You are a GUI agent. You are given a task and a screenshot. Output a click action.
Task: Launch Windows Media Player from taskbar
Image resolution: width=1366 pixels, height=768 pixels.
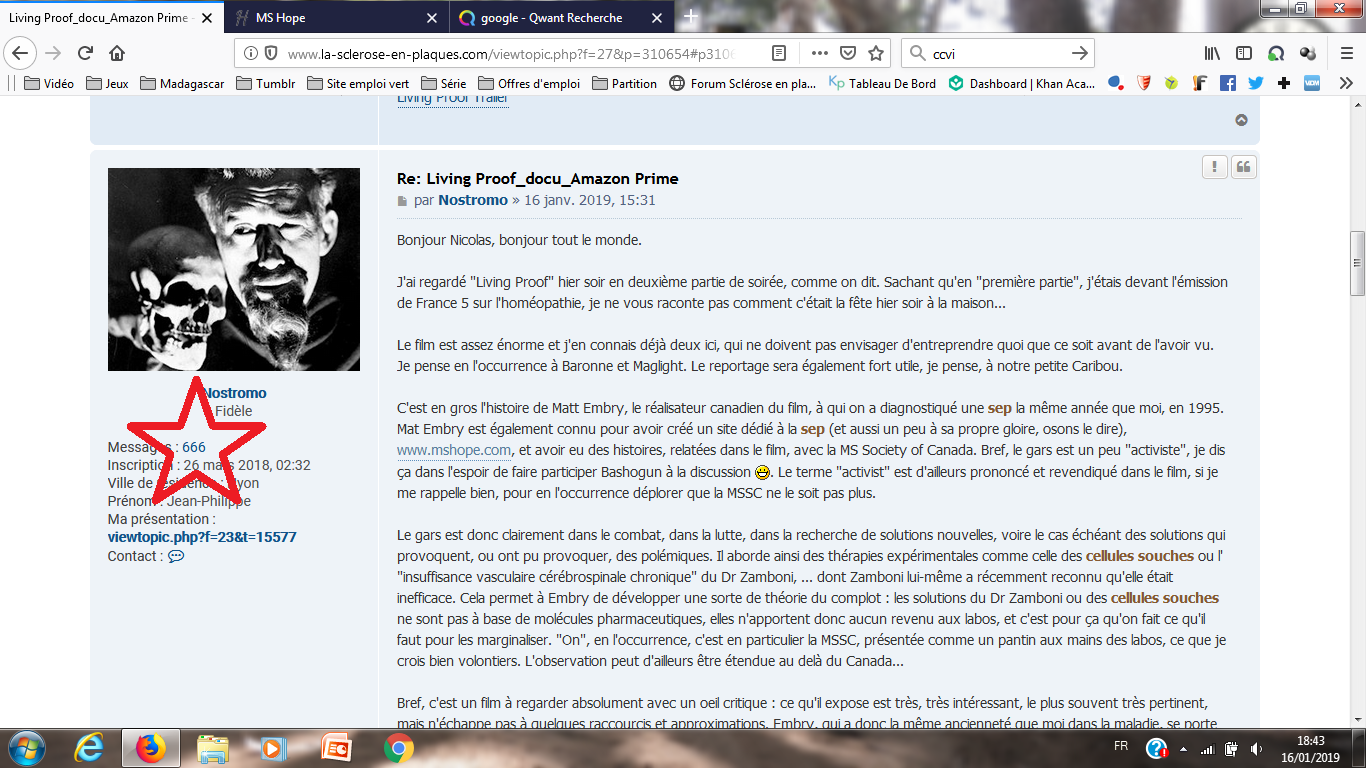pos(274,748)
